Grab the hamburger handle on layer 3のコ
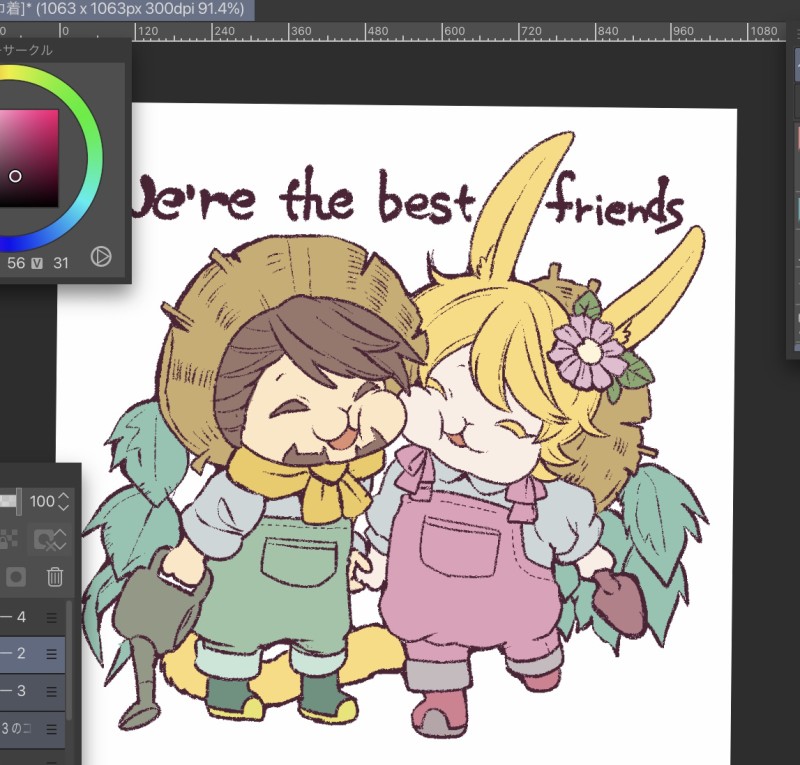The width and height of the screenshot is (800, 765). (52, 729)
